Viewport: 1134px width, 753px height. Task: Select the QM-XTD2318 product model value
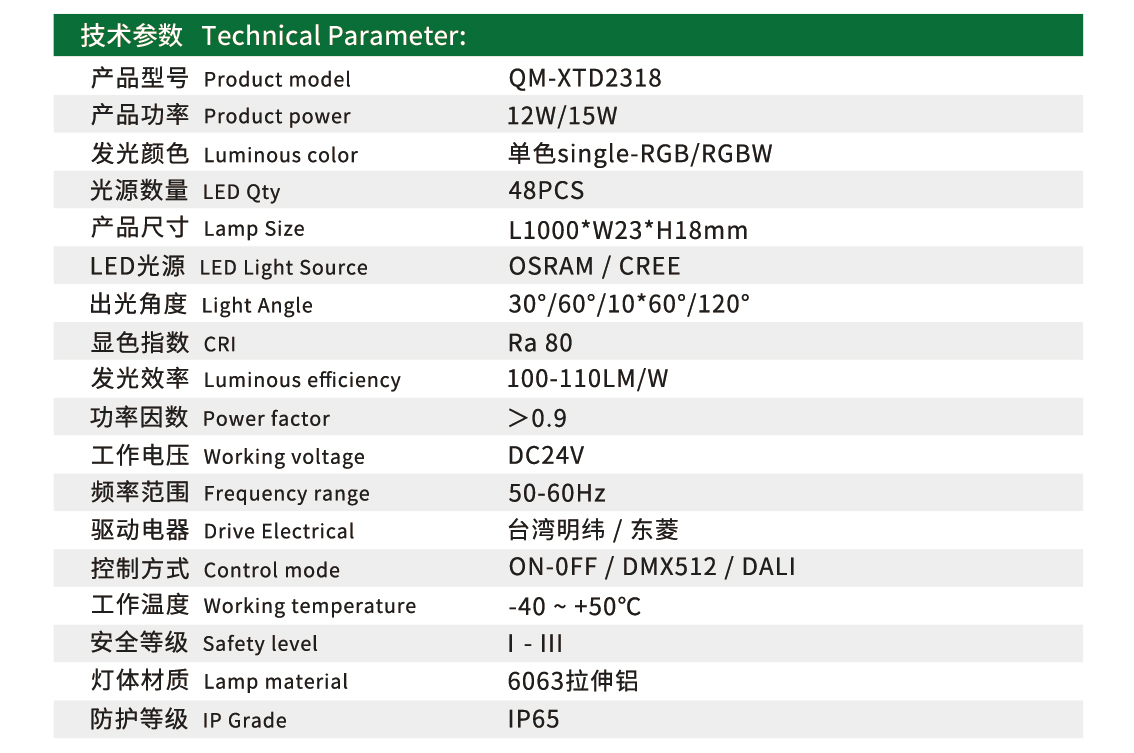point(585,79)
